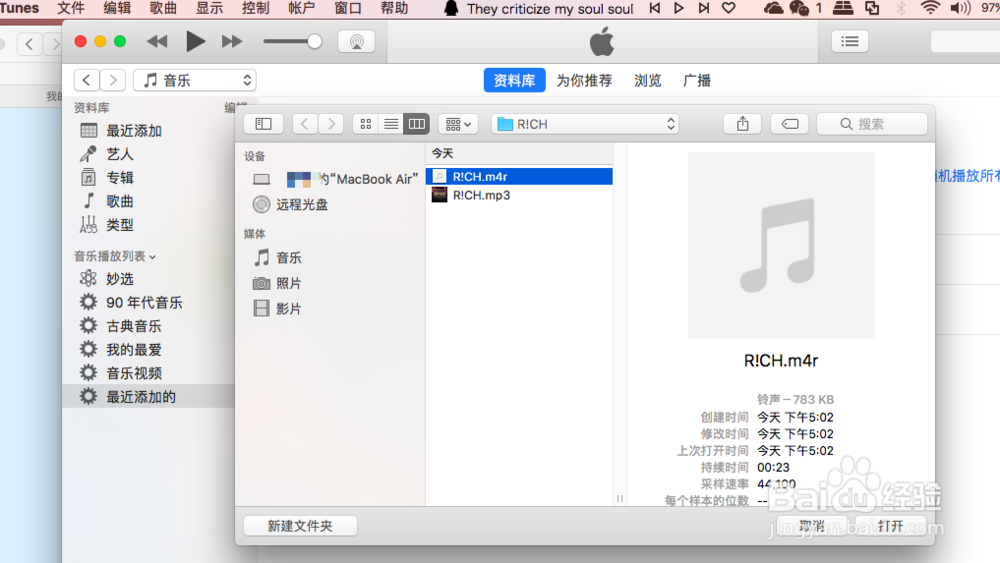Open the 显示 menu
The image size is (1000, 563).
[x=209, y=8]
